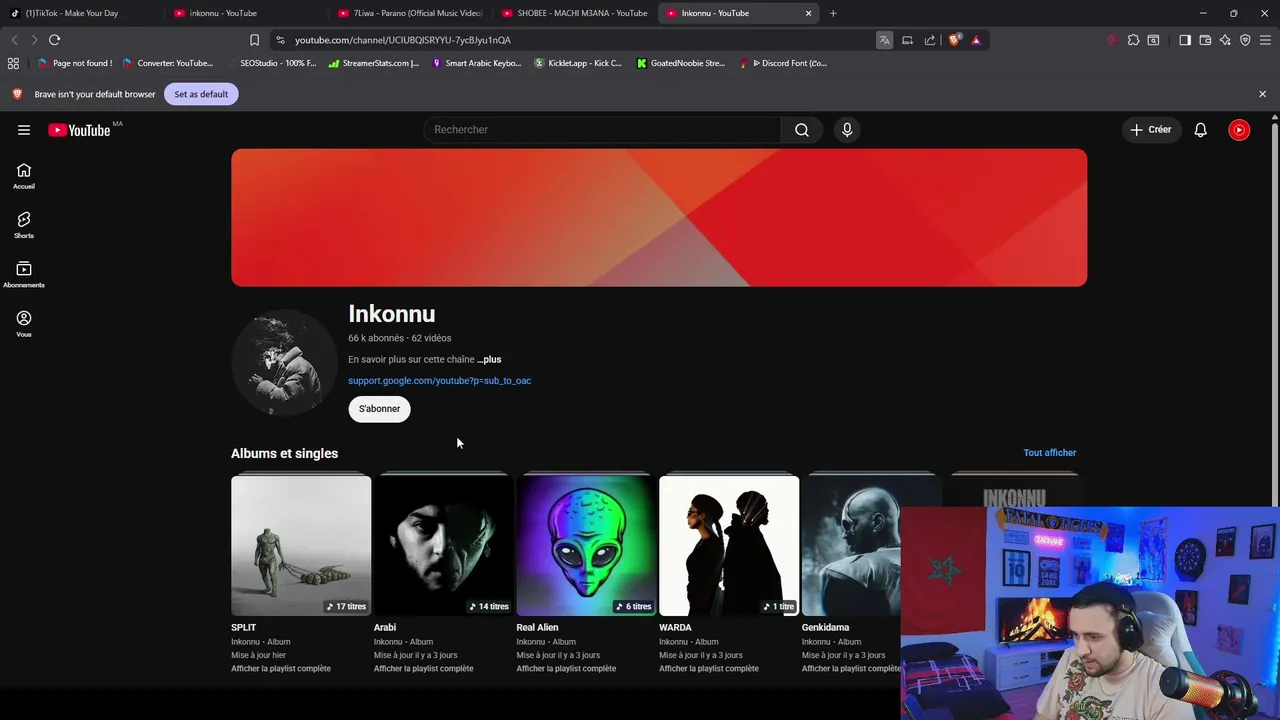This screenshot has height=720, width=1280.
Task: Open site settings icon in address bar
Action: [x=280, y=40]
